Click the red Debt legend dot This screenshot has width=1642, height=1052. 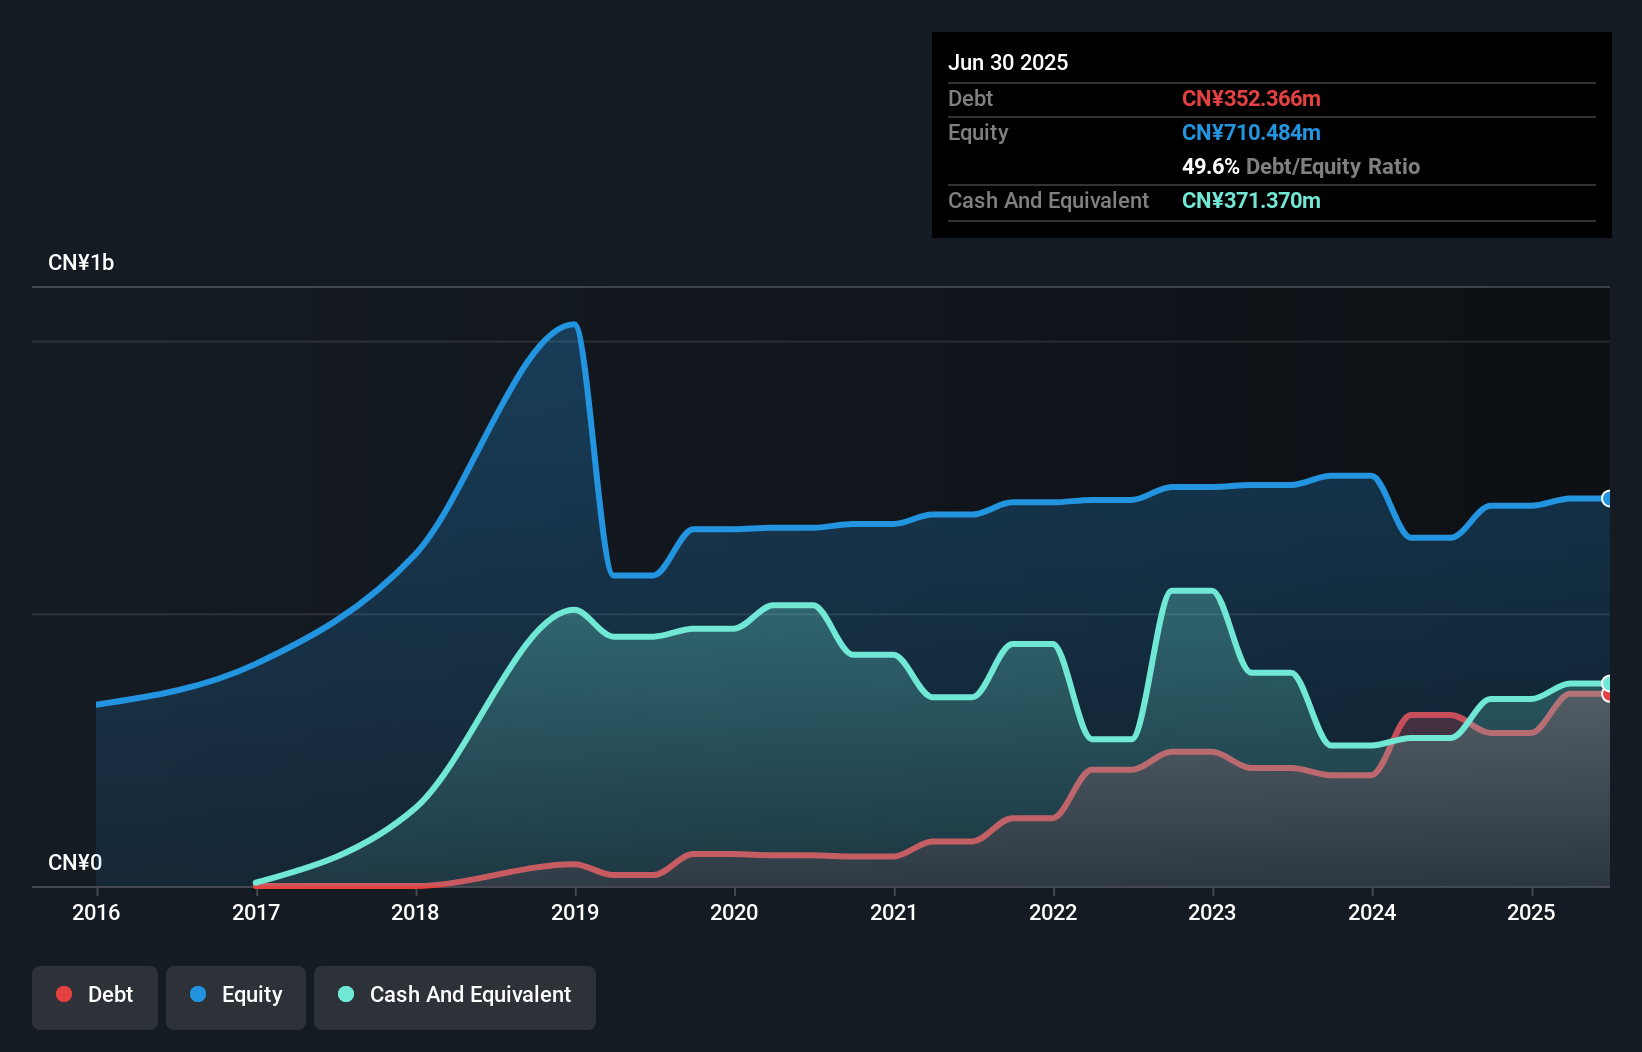coord(63,994)
